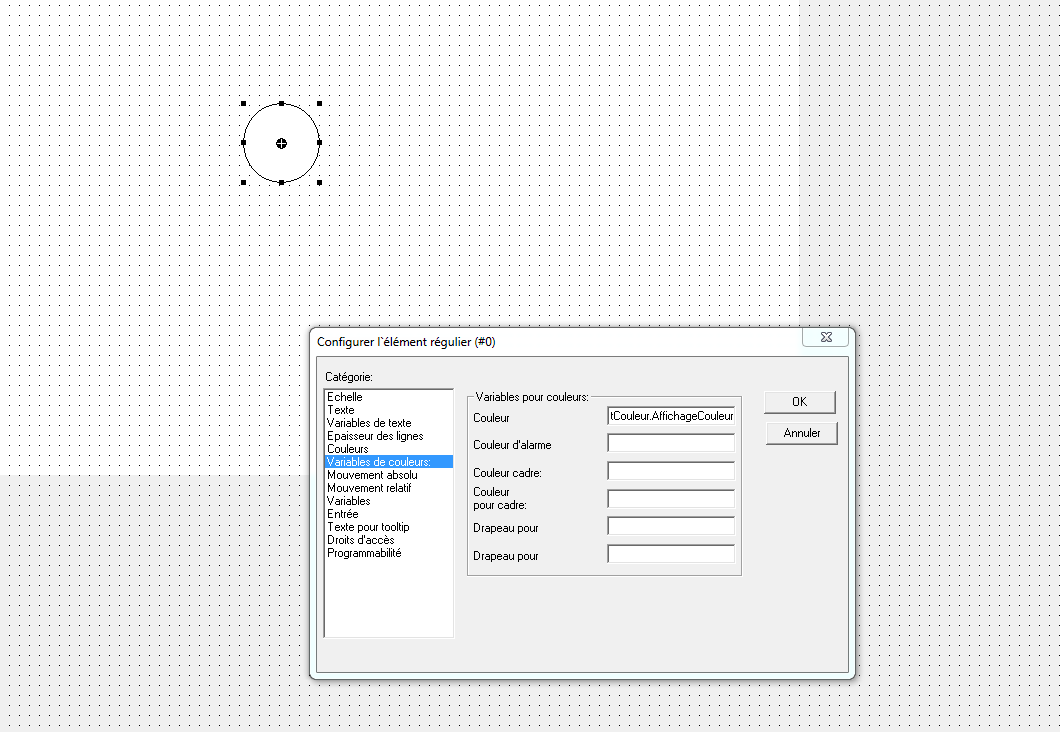Click the Couleur cadre: input field
The width and height of the screenshot is (1060, 732).
[x=671, y=471]
